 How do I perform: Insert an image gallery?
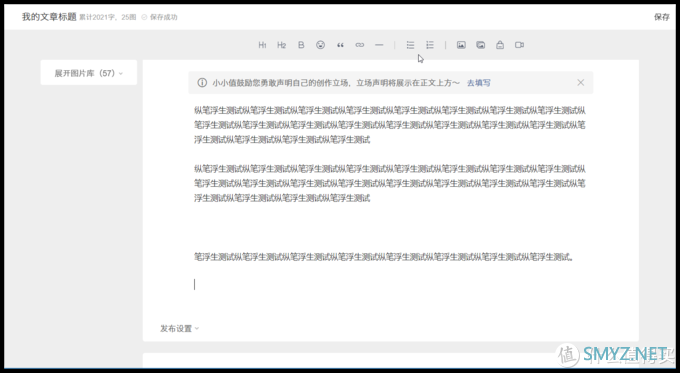pos(481,45)
